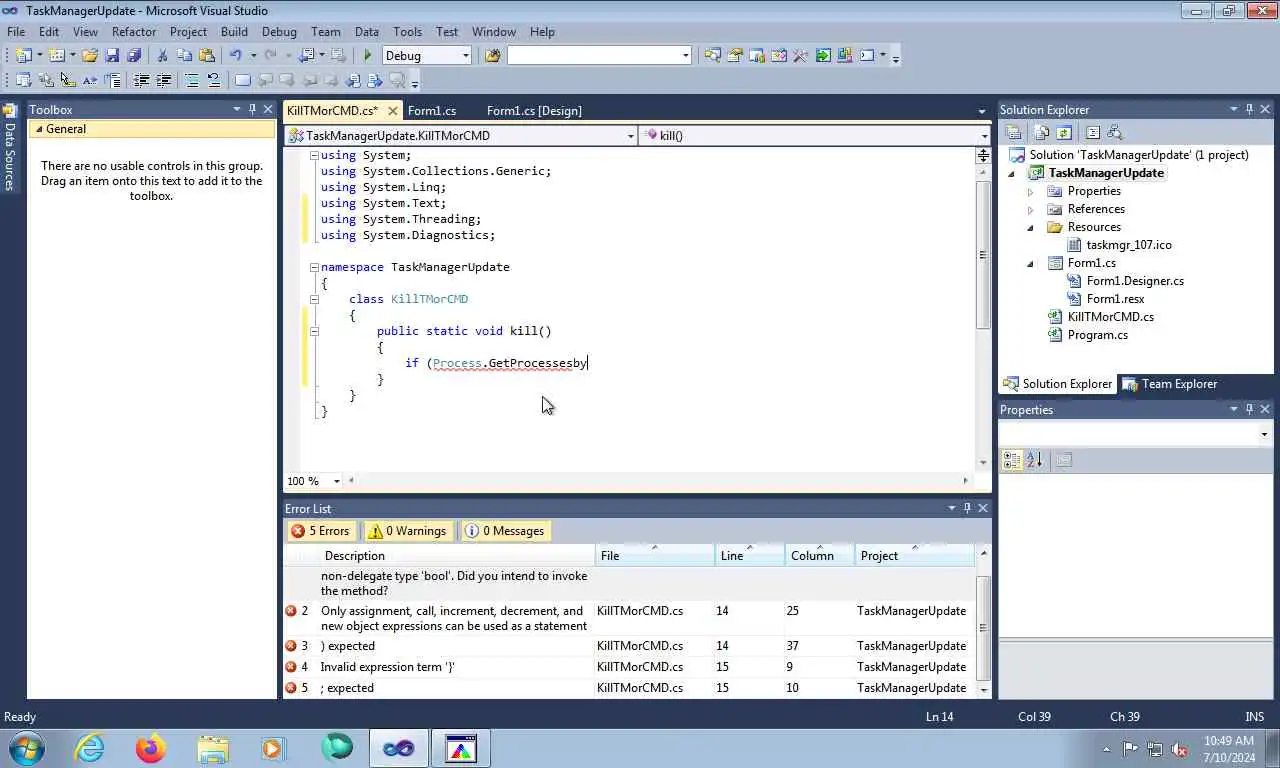Toggle the 0 Messages filter
The height and width of the screenshot is (768, 1280).
tap(505, 531)
